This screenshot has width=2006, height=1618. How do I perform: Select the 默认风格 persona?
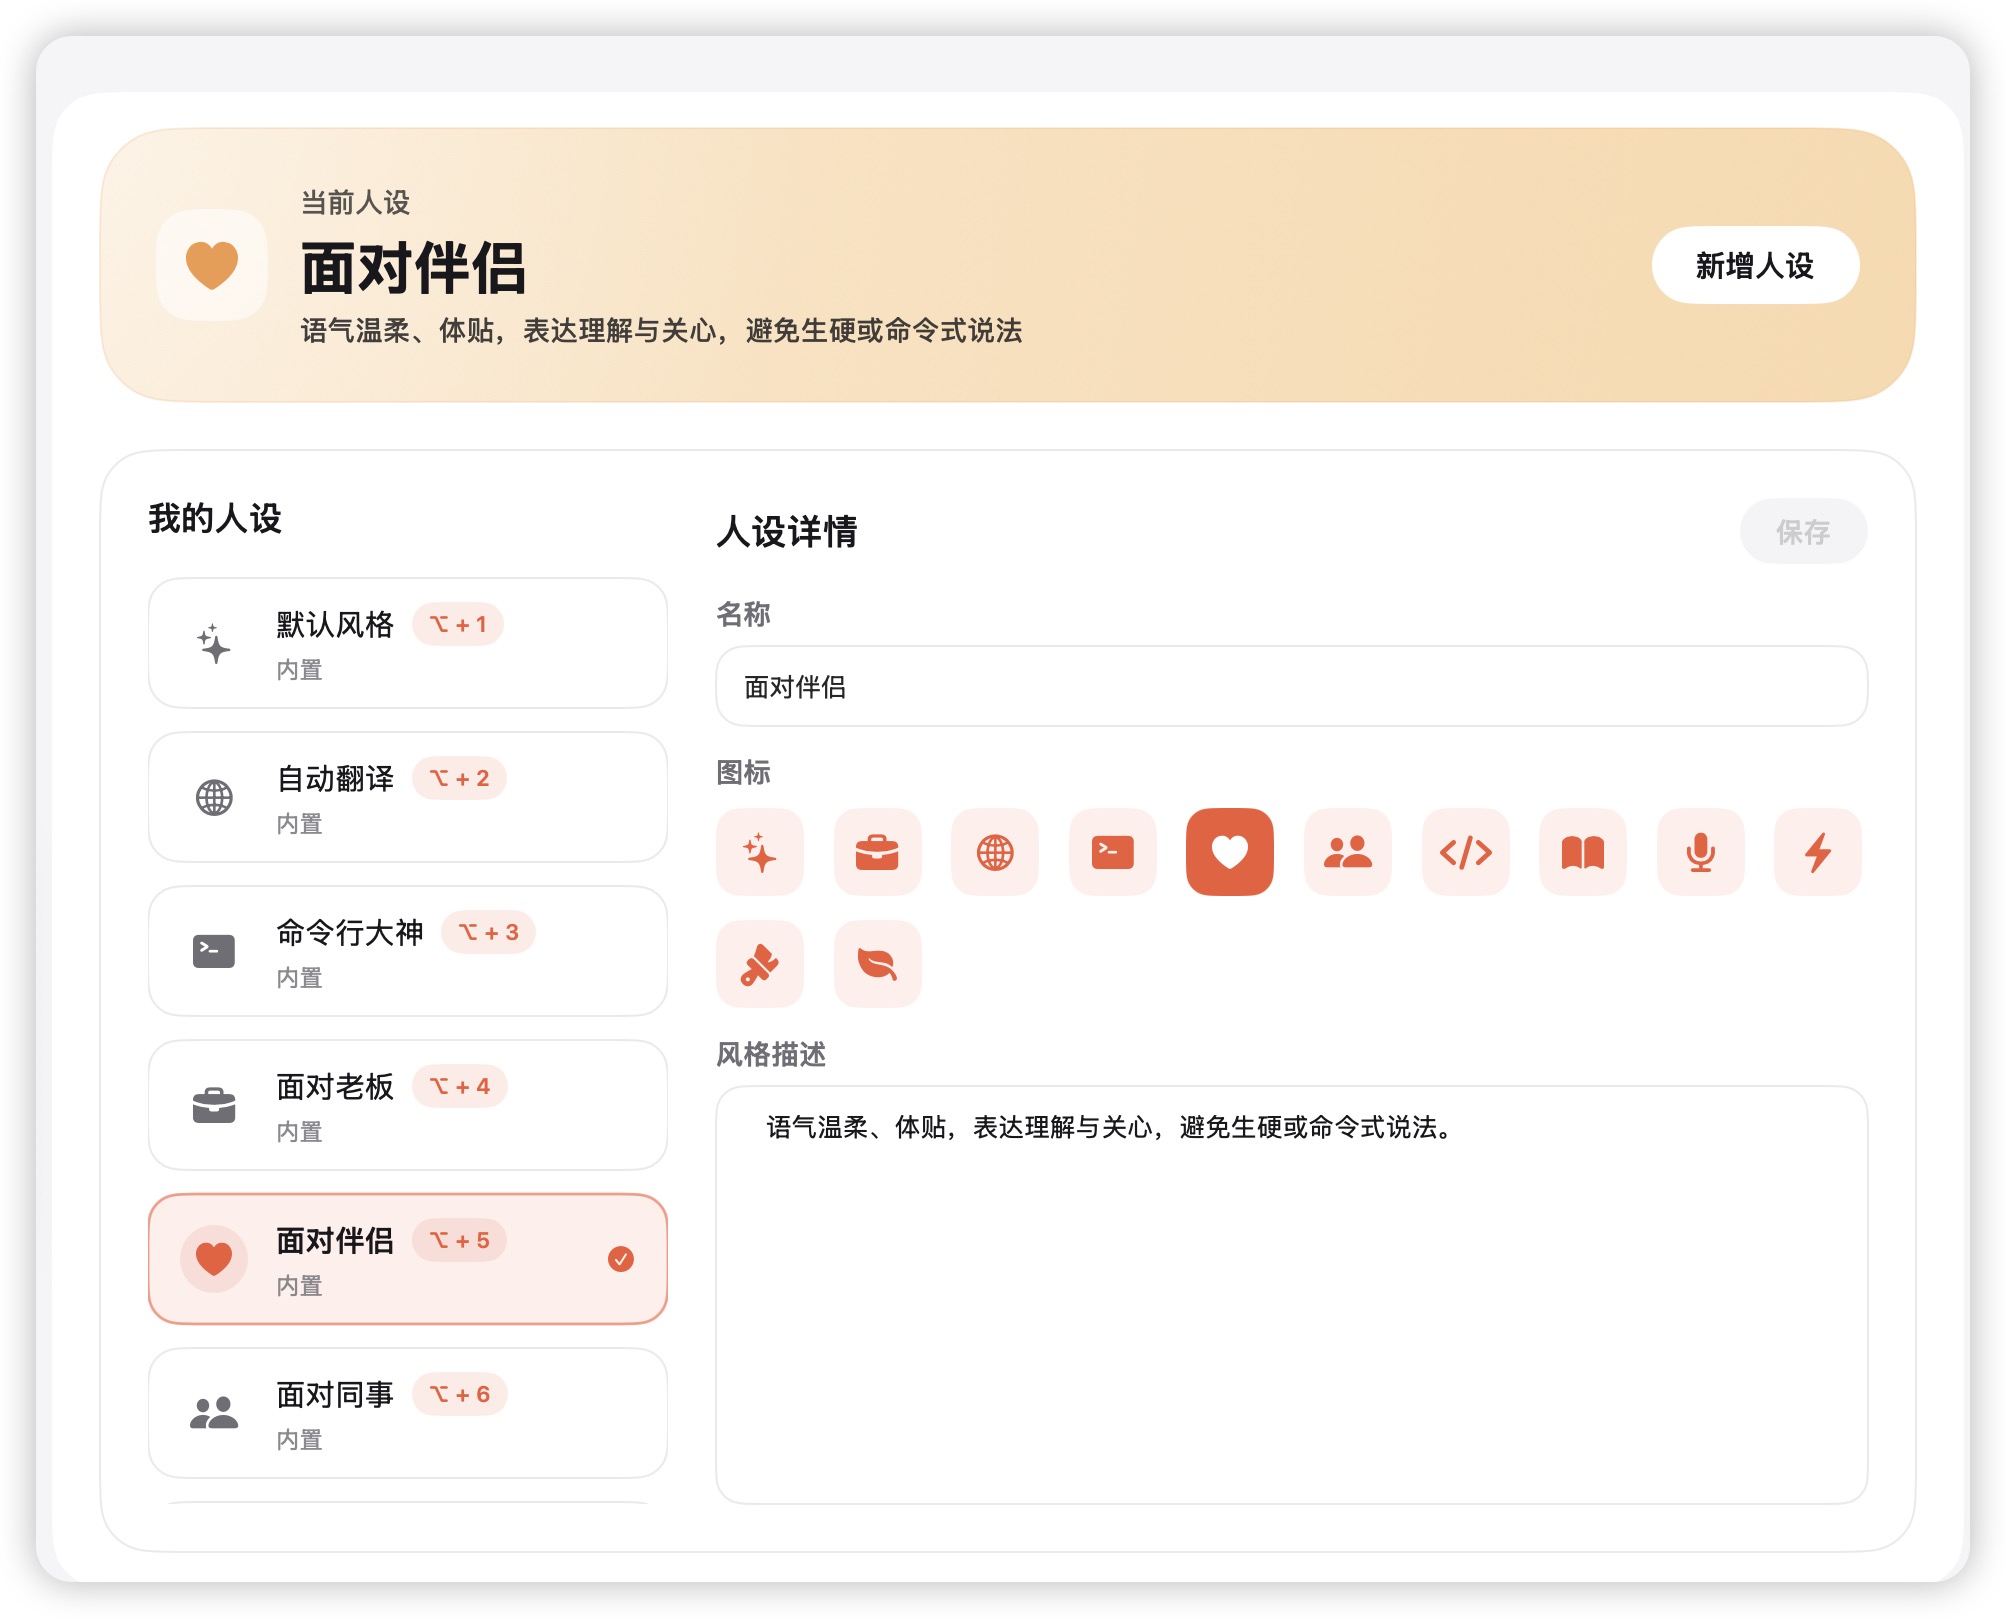click(407, 643)
